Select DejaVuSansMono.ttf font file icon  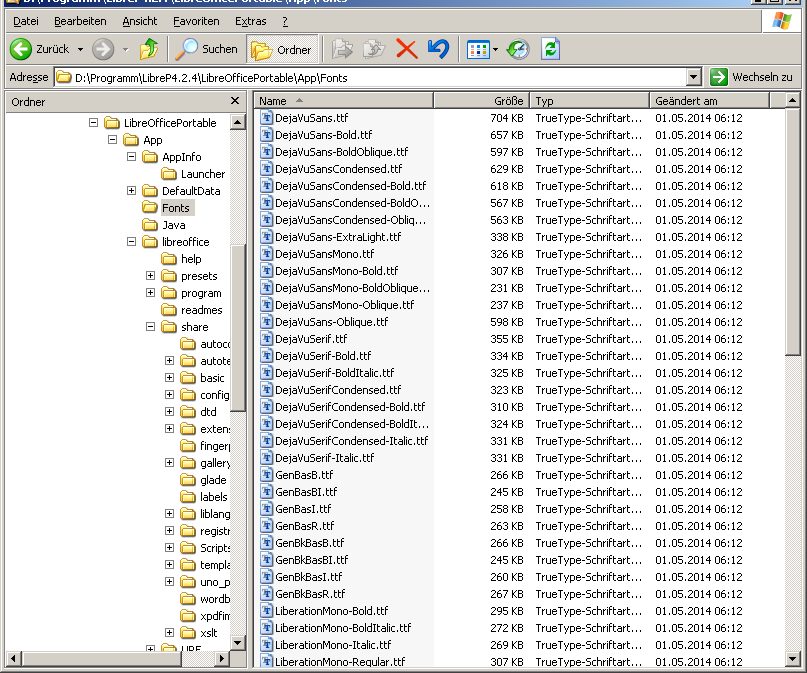pyautogui.click(x=266, y=254)
